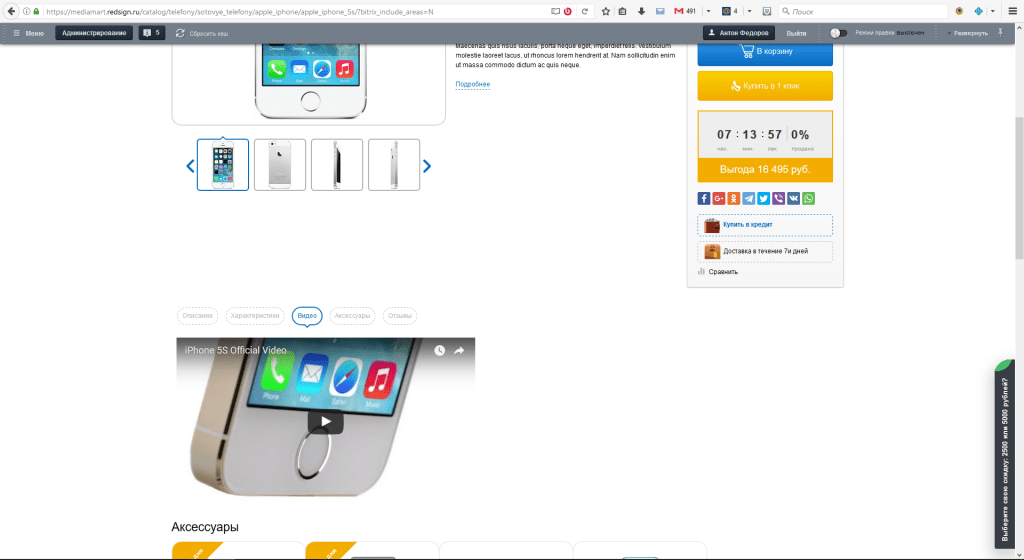Click the blue mail envelope icon

coord(660,11)
